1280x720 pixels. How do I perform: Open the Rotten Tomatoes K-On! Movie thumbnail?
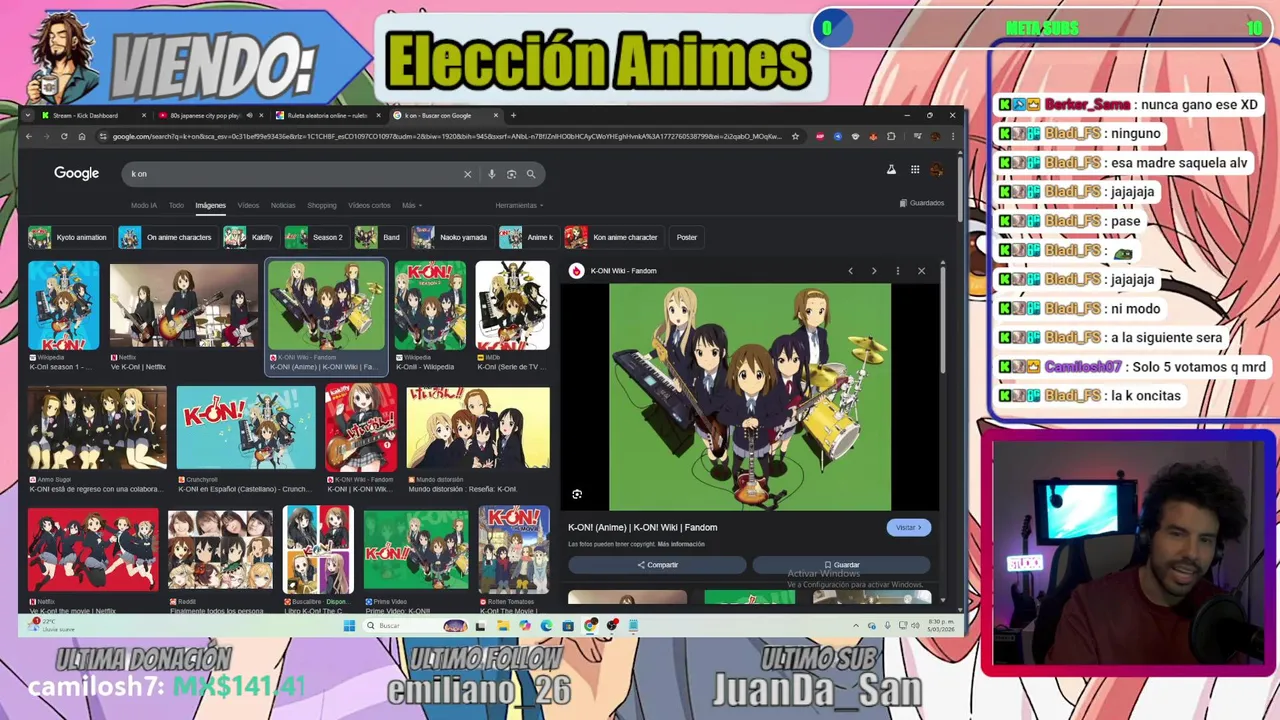(514, 549)
